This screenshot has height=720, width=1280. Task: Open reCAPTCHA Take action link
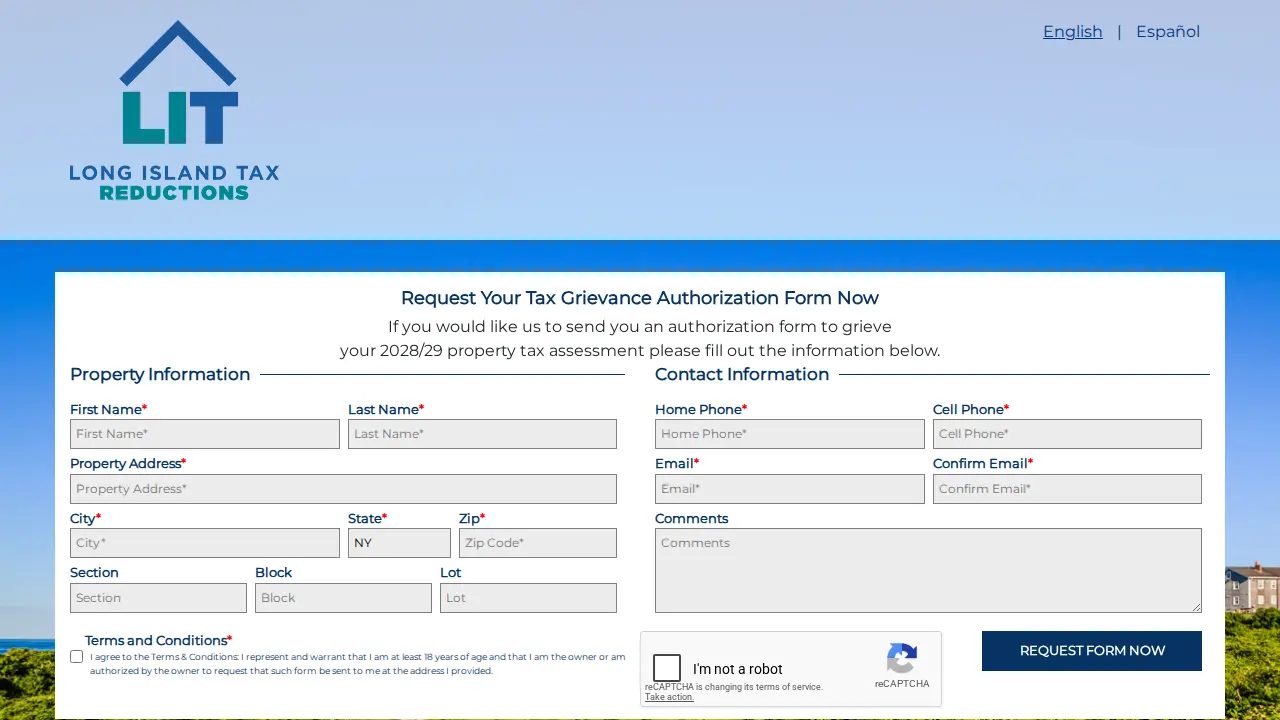click(x=669, y=697)
